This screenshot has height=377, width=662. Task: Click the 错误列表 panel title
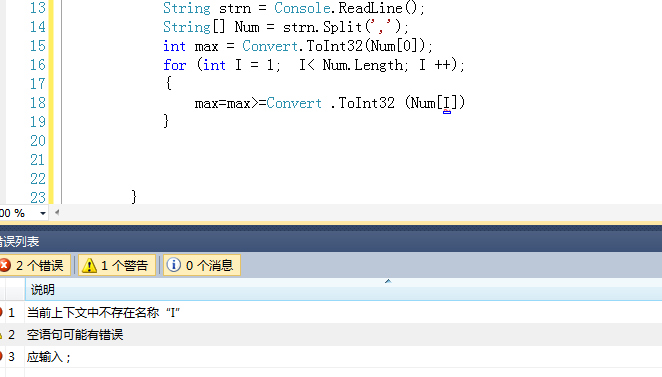tap(19, 241)
